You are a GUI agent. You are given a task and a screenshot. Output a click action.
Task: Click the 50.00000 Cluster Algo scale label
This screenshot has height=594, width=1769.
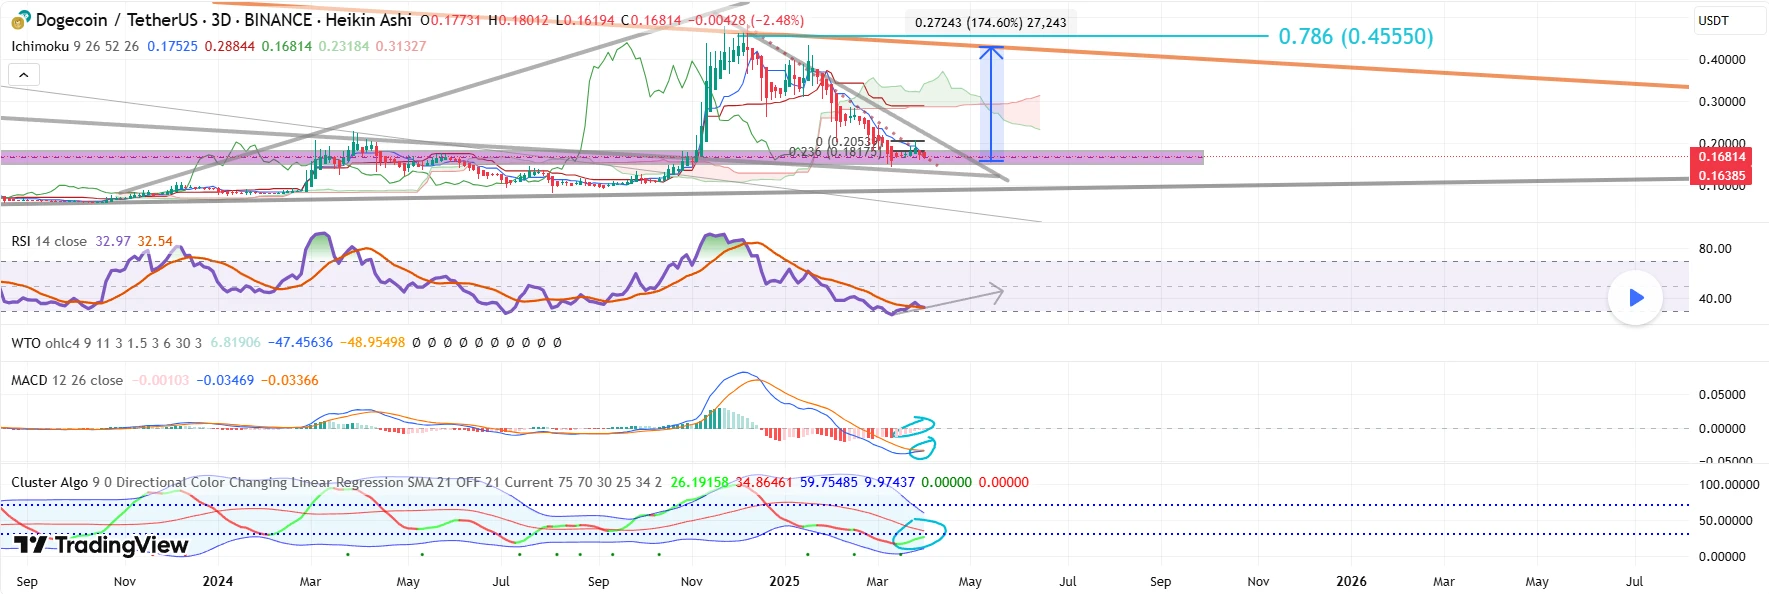pyautogui.click(x=1726, y=521)
